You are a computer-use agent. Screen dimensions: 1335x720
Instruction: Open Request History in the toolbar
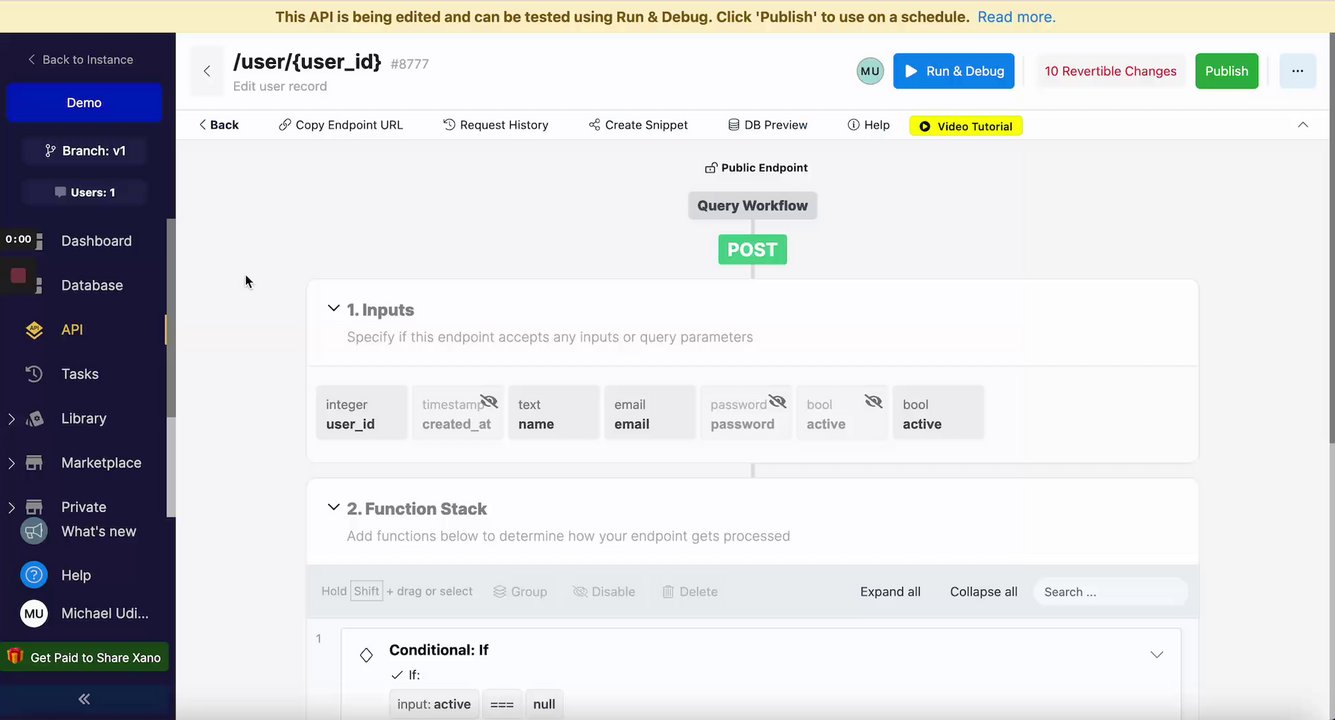496,125
